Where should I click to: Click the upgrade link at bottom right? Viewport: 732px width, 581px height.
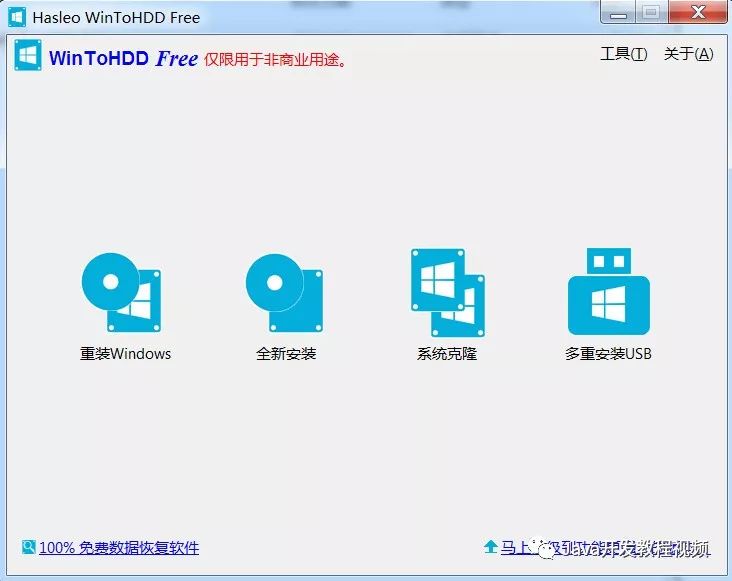tap(605, 548)
